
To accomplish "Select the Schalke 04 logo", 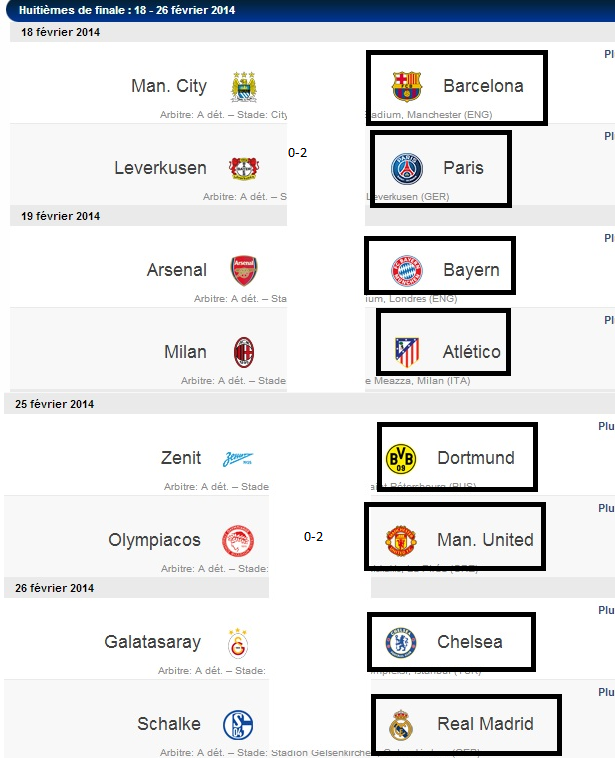I will tap(238, 725).
